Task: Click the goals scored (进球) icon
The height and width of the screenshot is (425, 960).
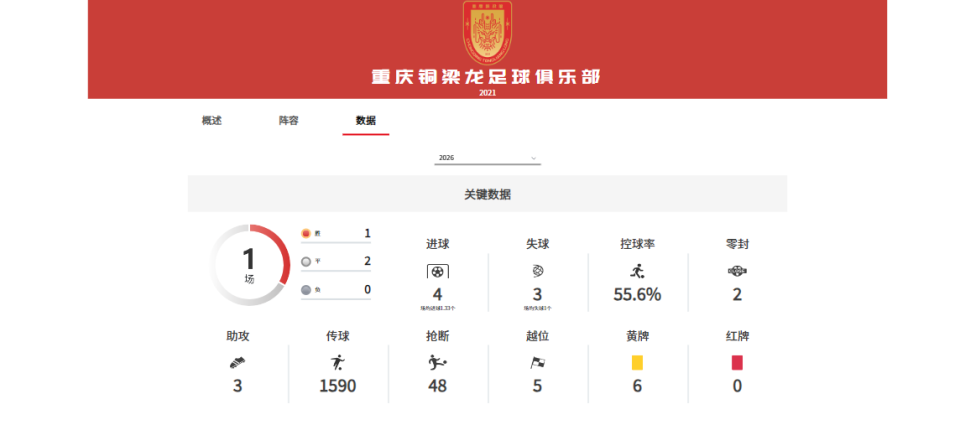Action: click(x=437, y=271)
